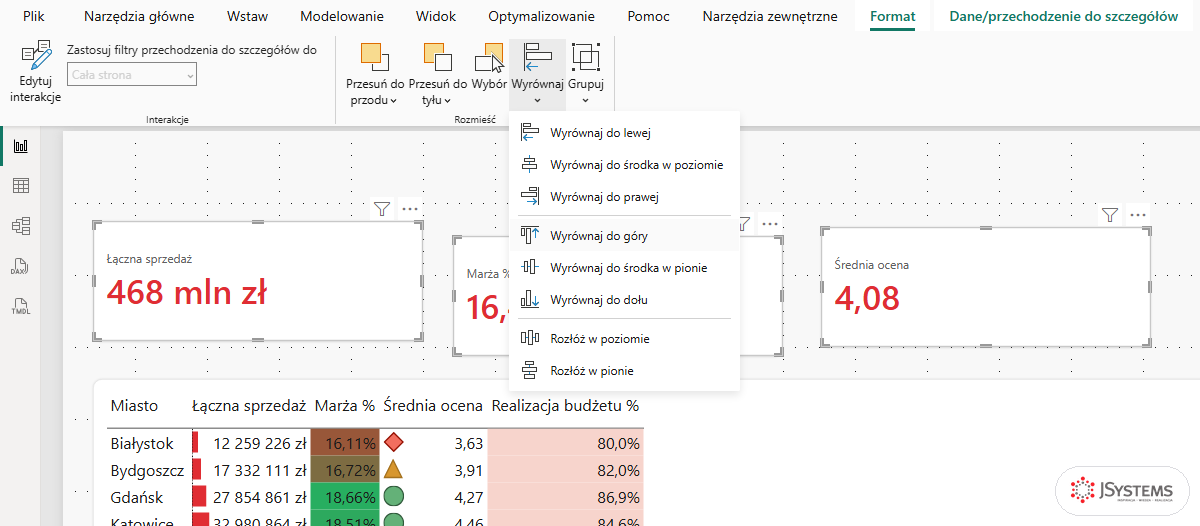Select the Łączna sprzedaż card value 468 mln zł
The image size is (1200, 526).
pos(187,293)
